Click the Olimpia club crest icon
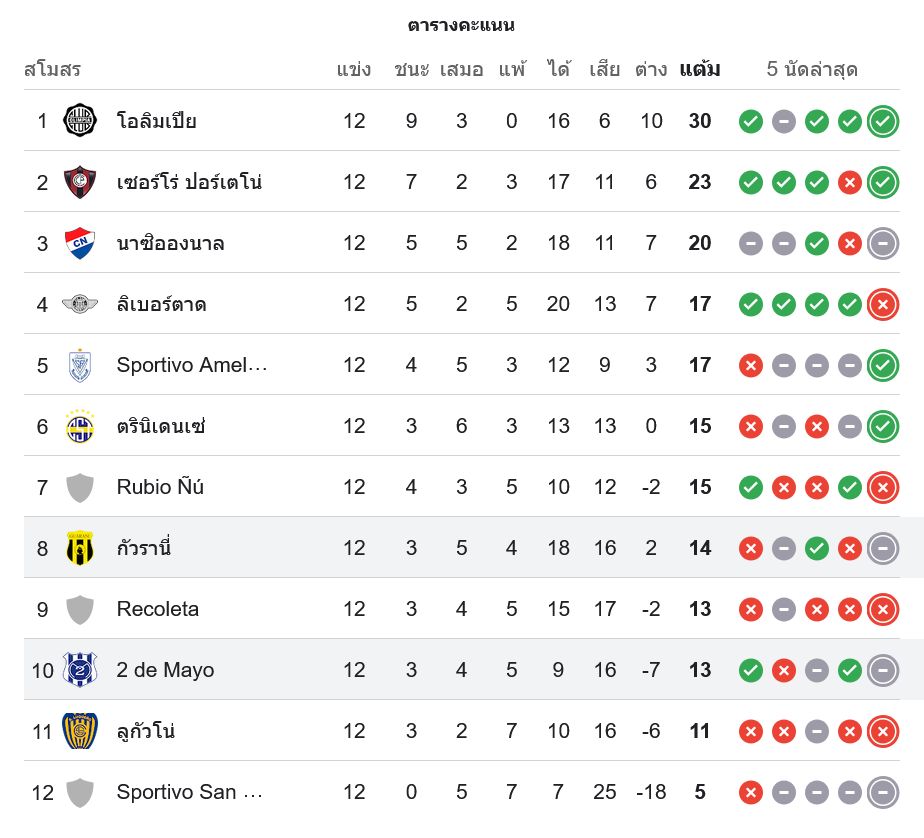Viewport: 924px width, 838px height. click(x=80, y=121)
